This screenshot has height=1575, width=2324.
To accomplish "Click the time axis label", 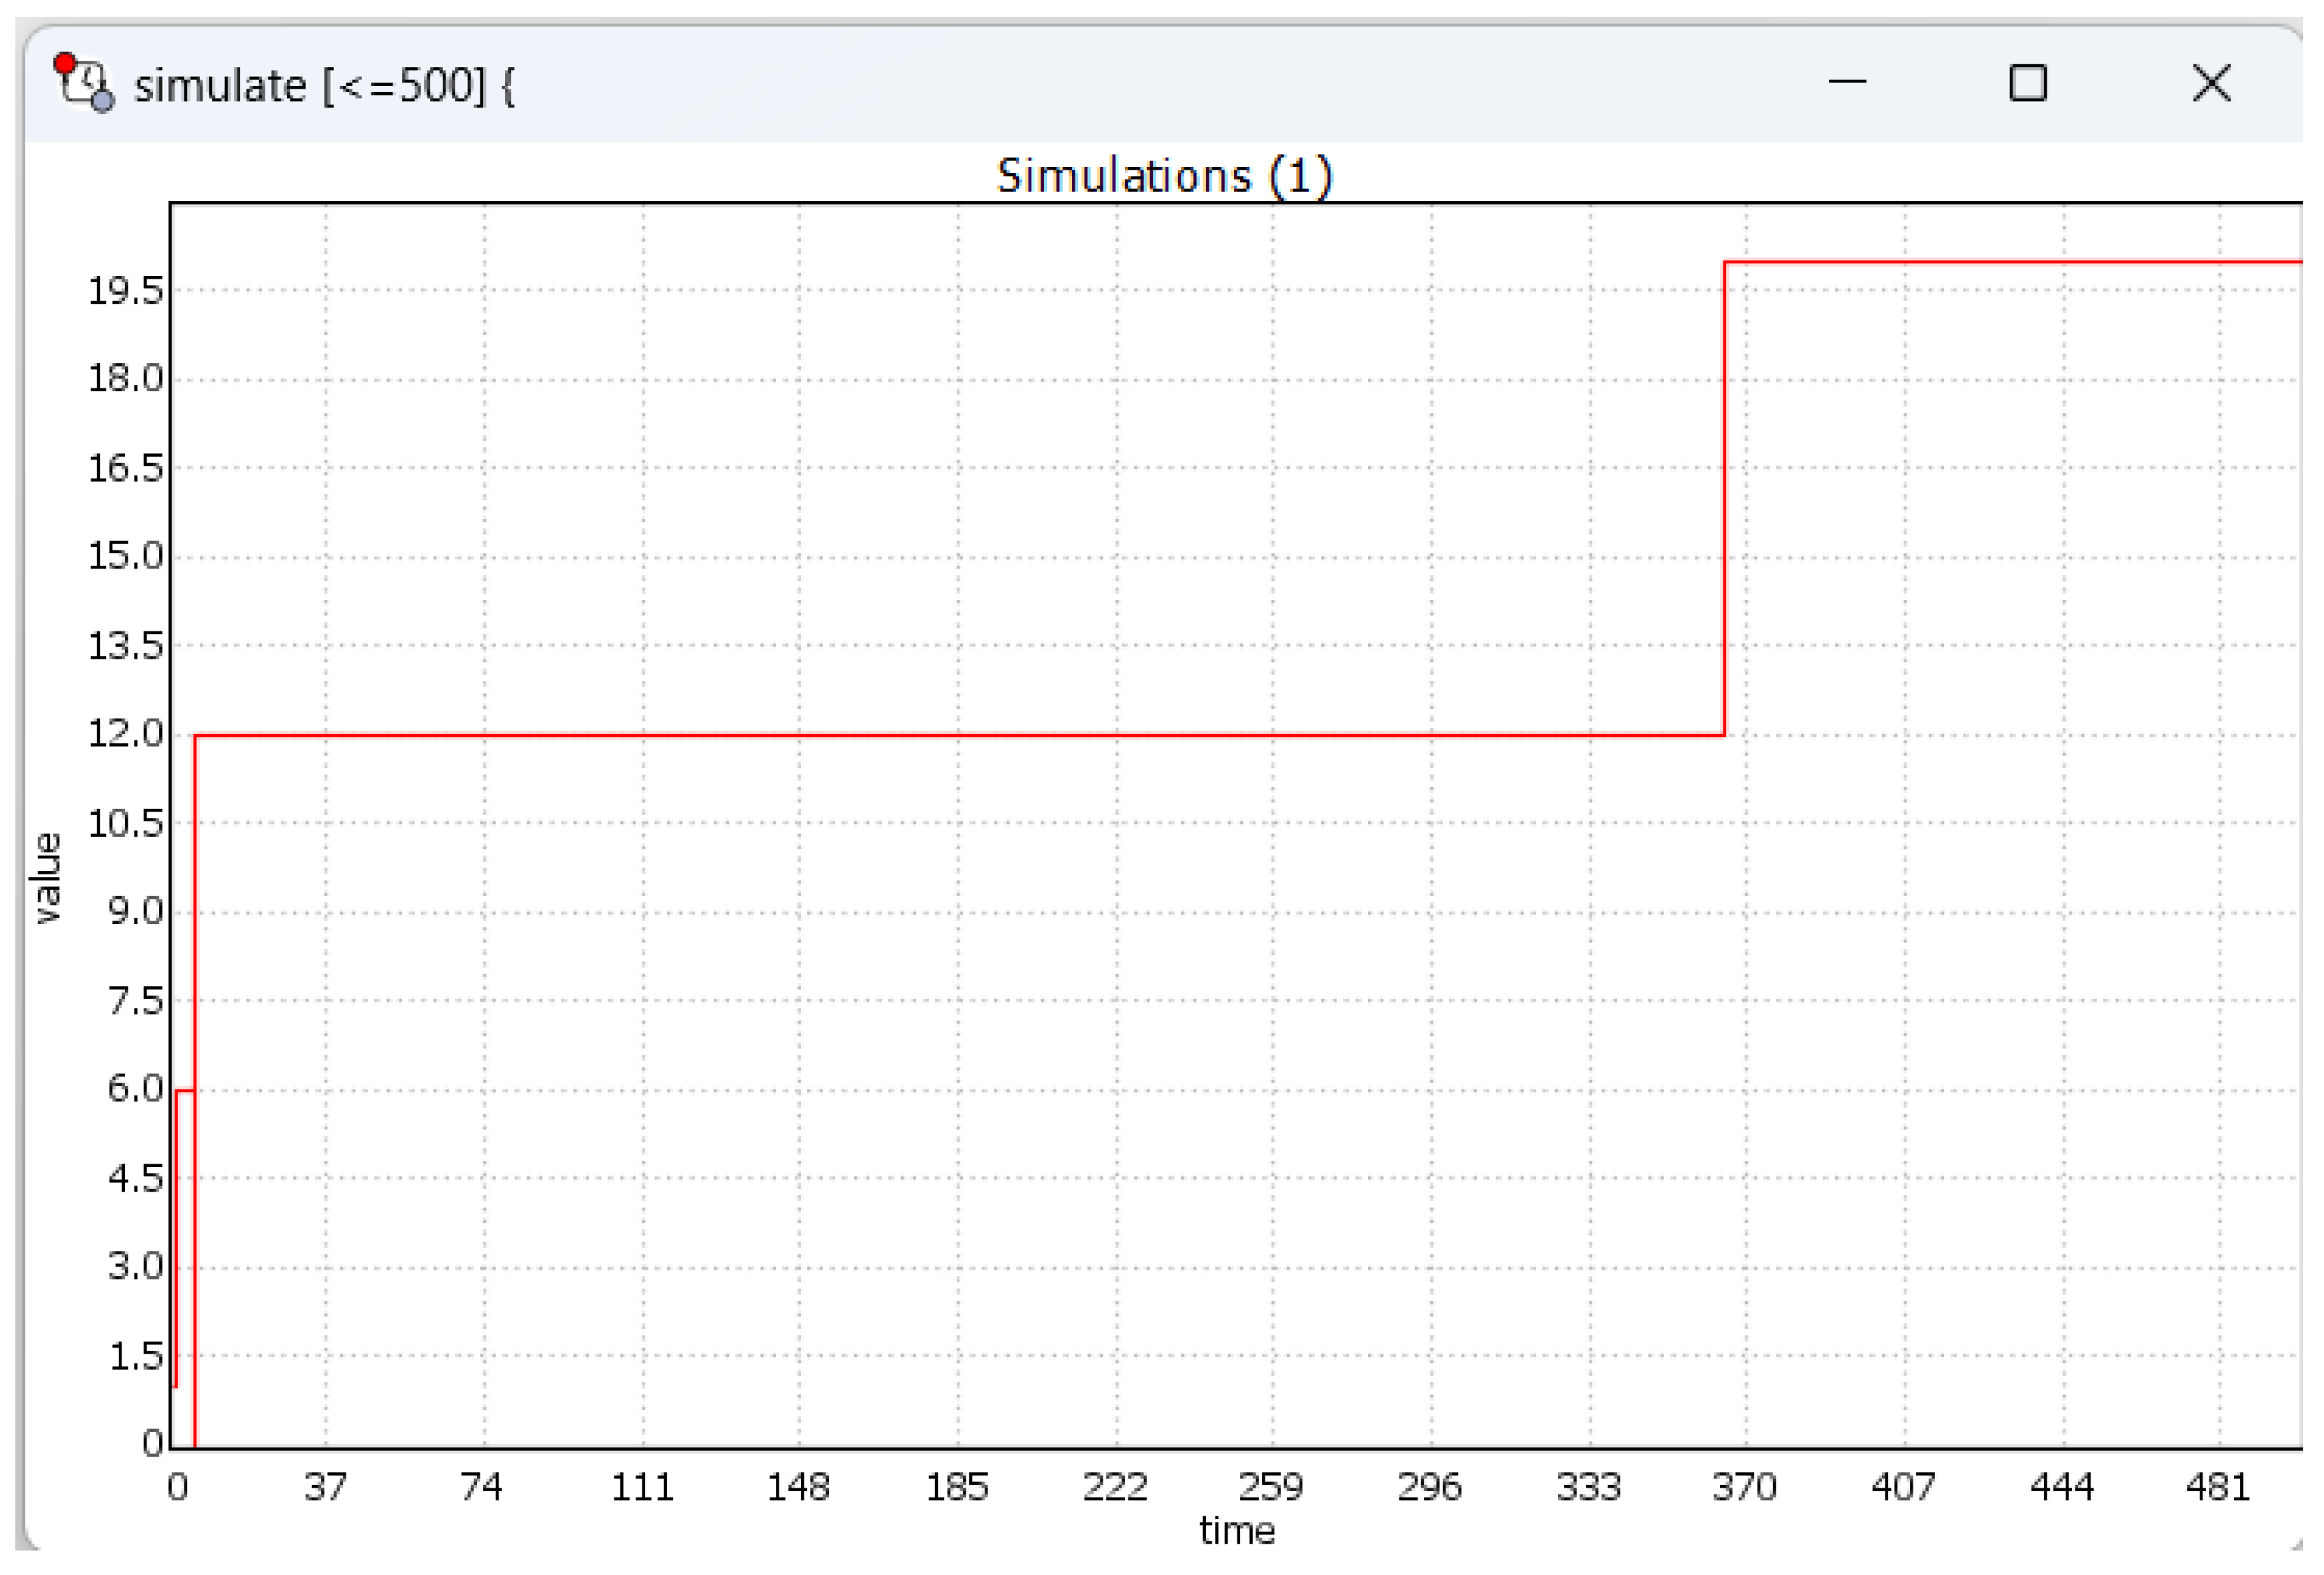I will tap(1237, 1530).
